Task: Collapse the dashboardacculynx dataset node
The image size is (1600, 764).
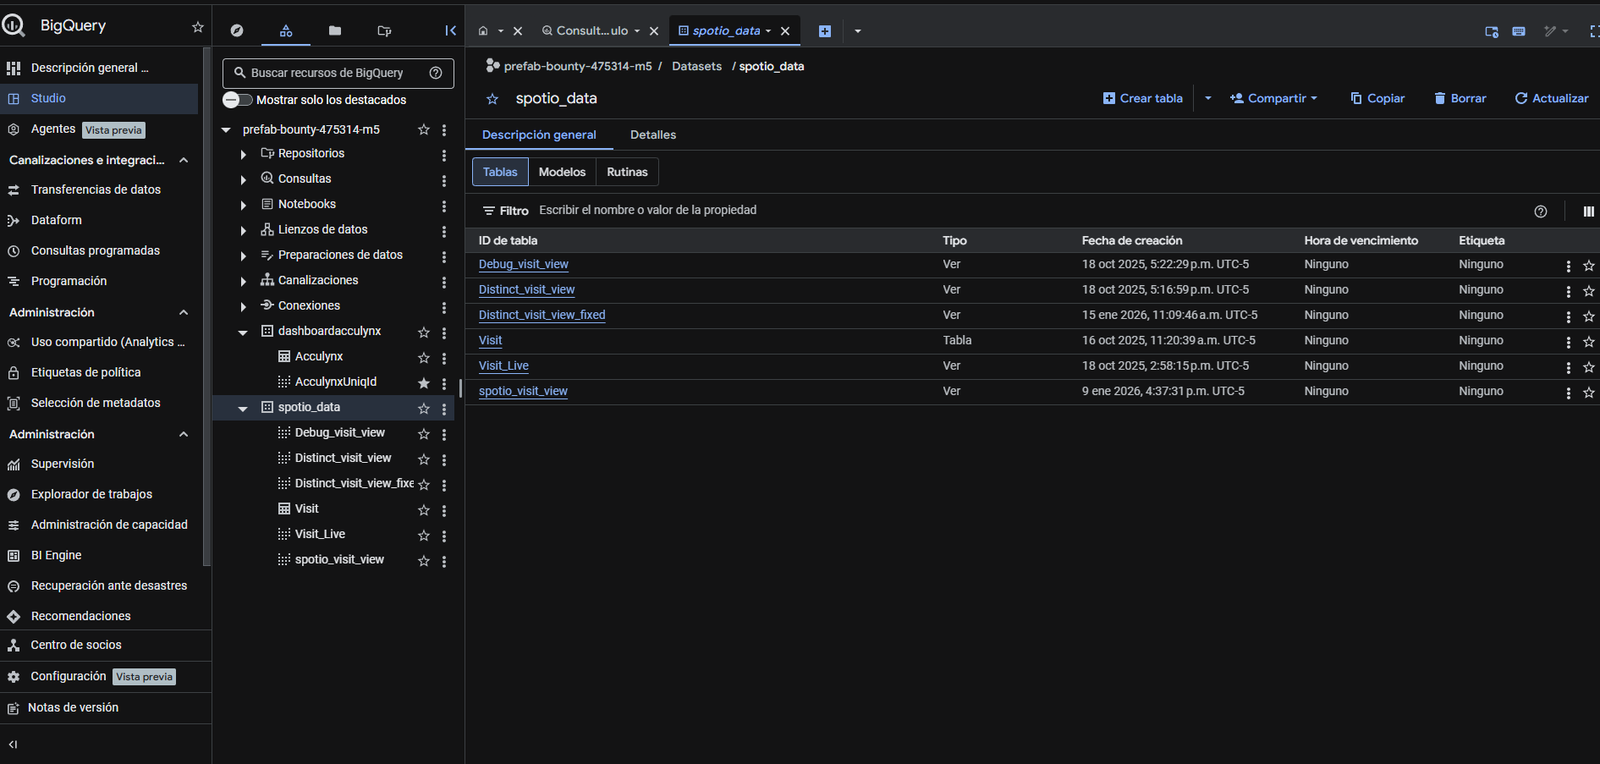Action: pos(243,332)
